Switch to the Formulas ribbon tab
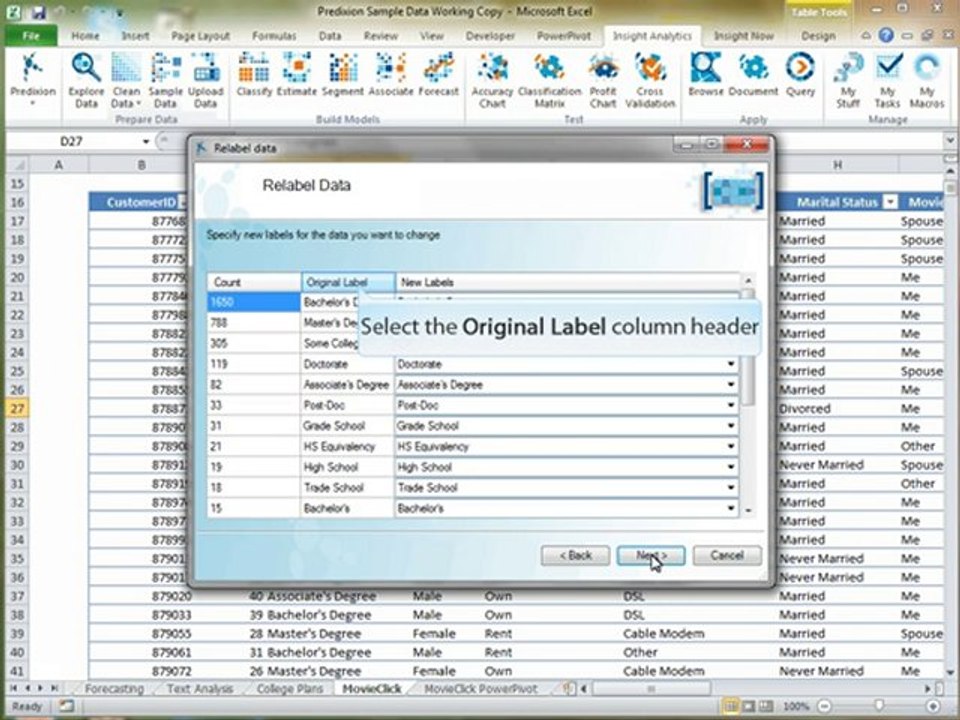The image size is (960, 720). (x=274, y=36)
